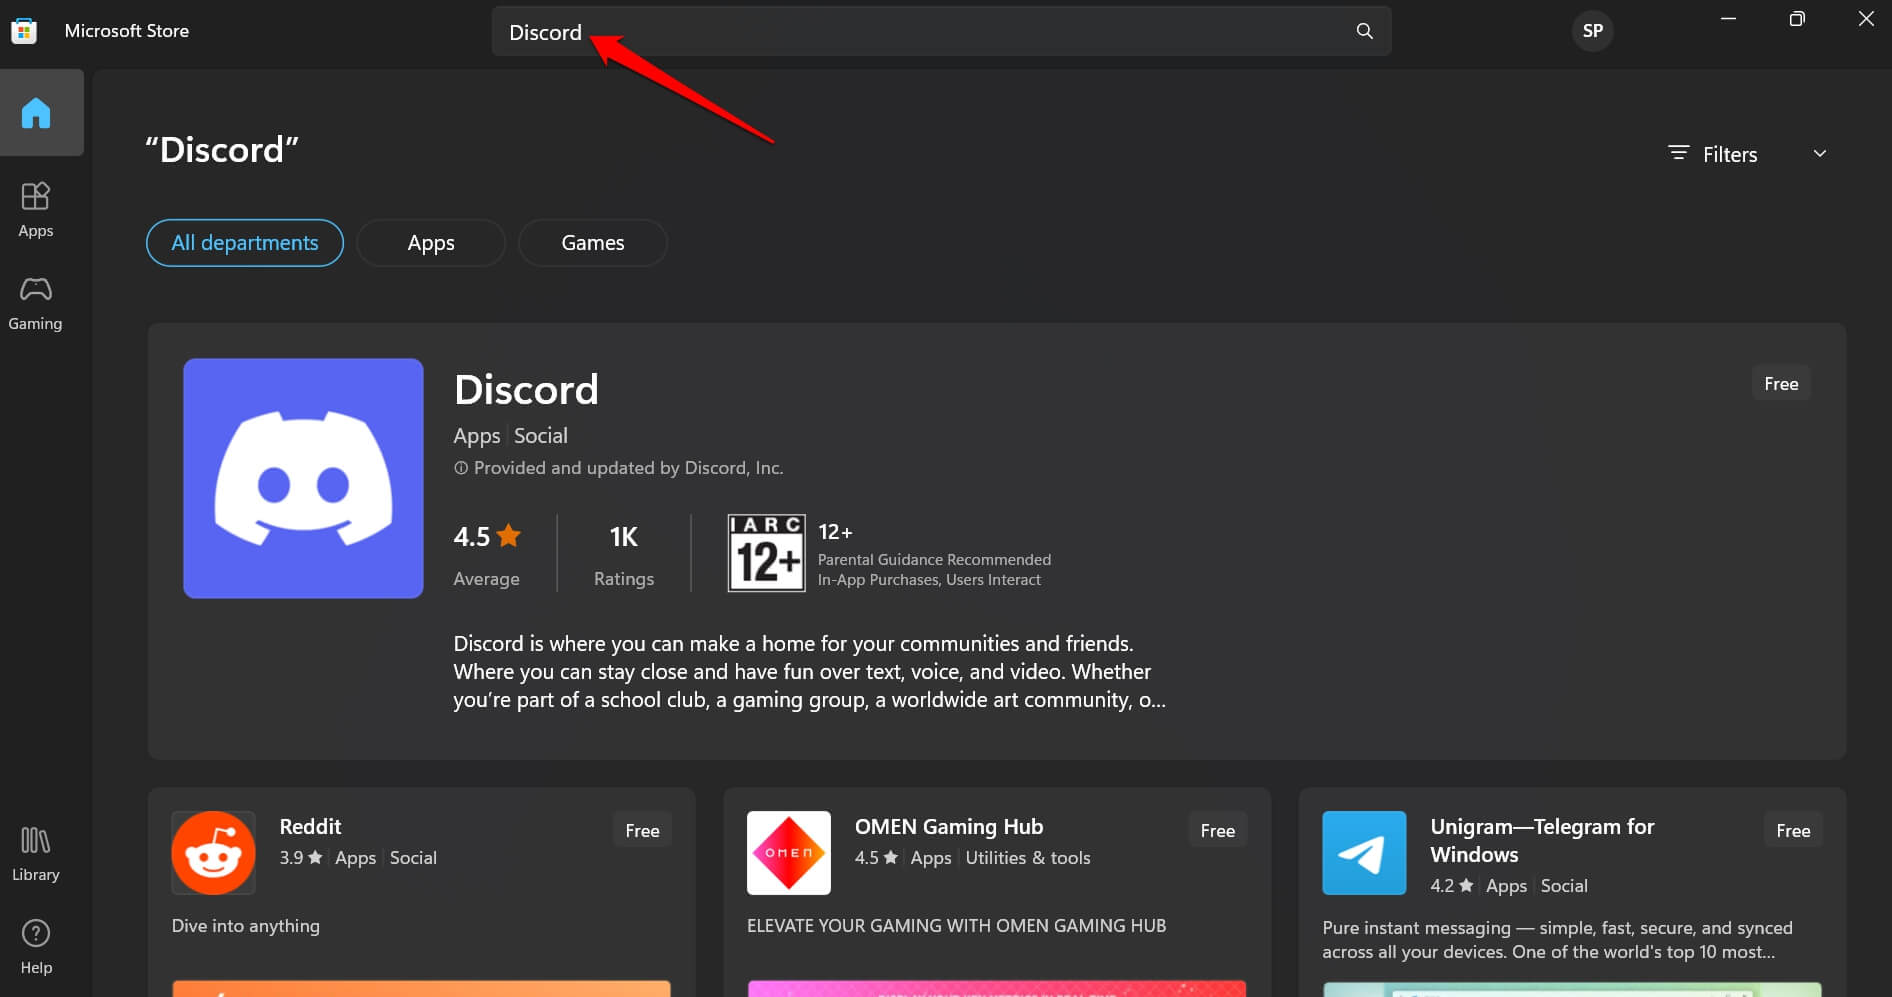Screen dimensions: 1892x997
Task: Click the SP account profile icon
Action: click(1592, 30)
